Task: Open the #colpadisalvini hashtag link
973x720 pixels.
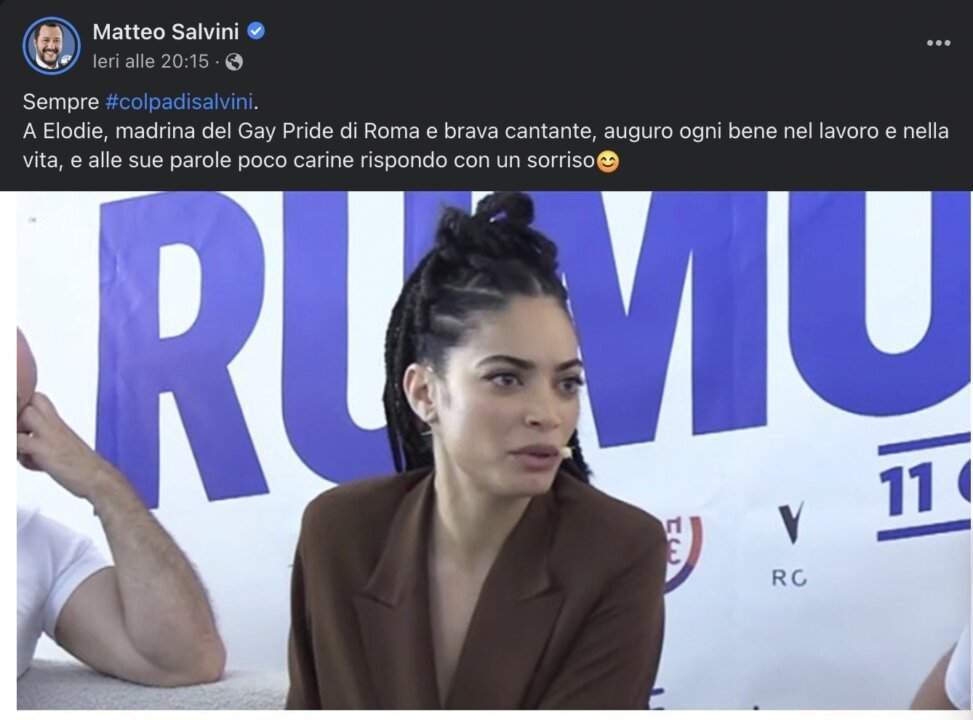Action: [179, 102]
